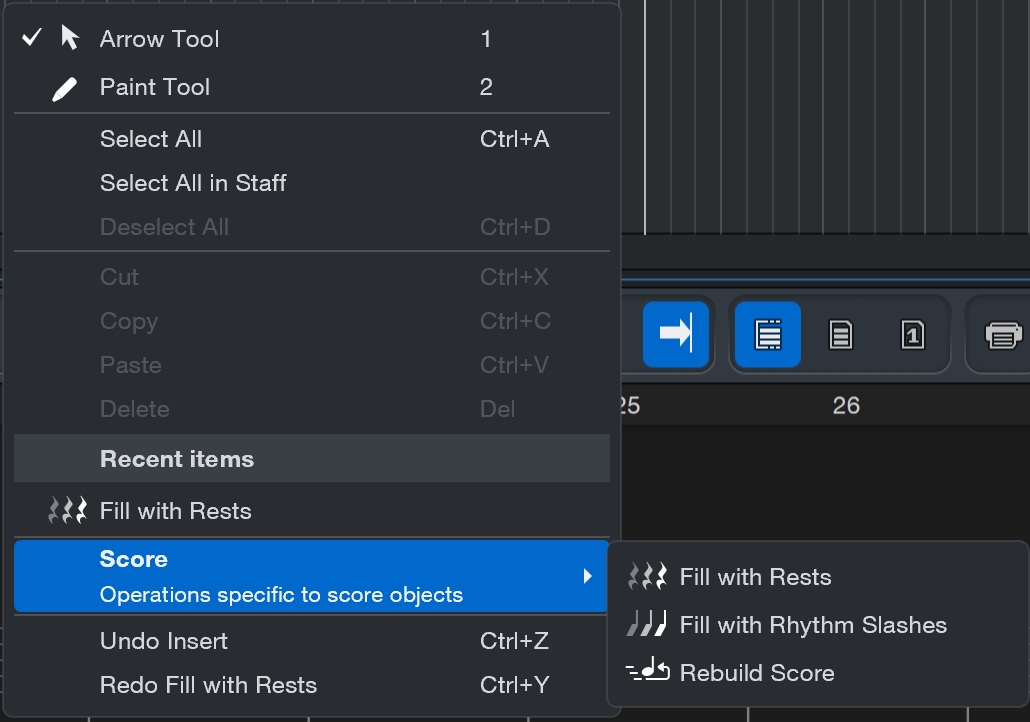Toggle the autoscroll arrow button
The width and height of the screenshot is (1030, 722).
click(x=675, y=334)
